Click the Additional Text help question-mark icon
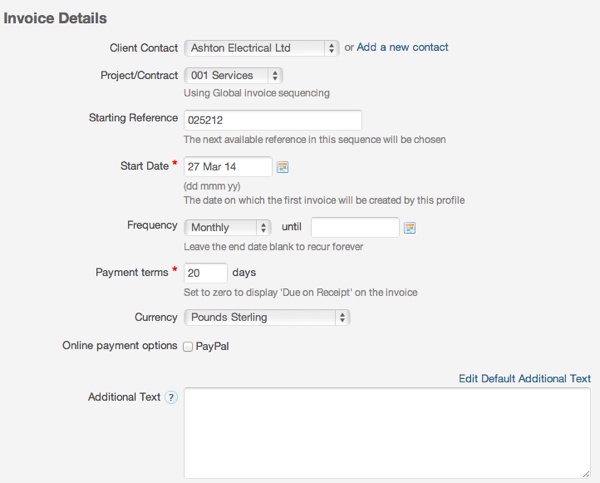The image size is (600, 483). pos(170,398)
